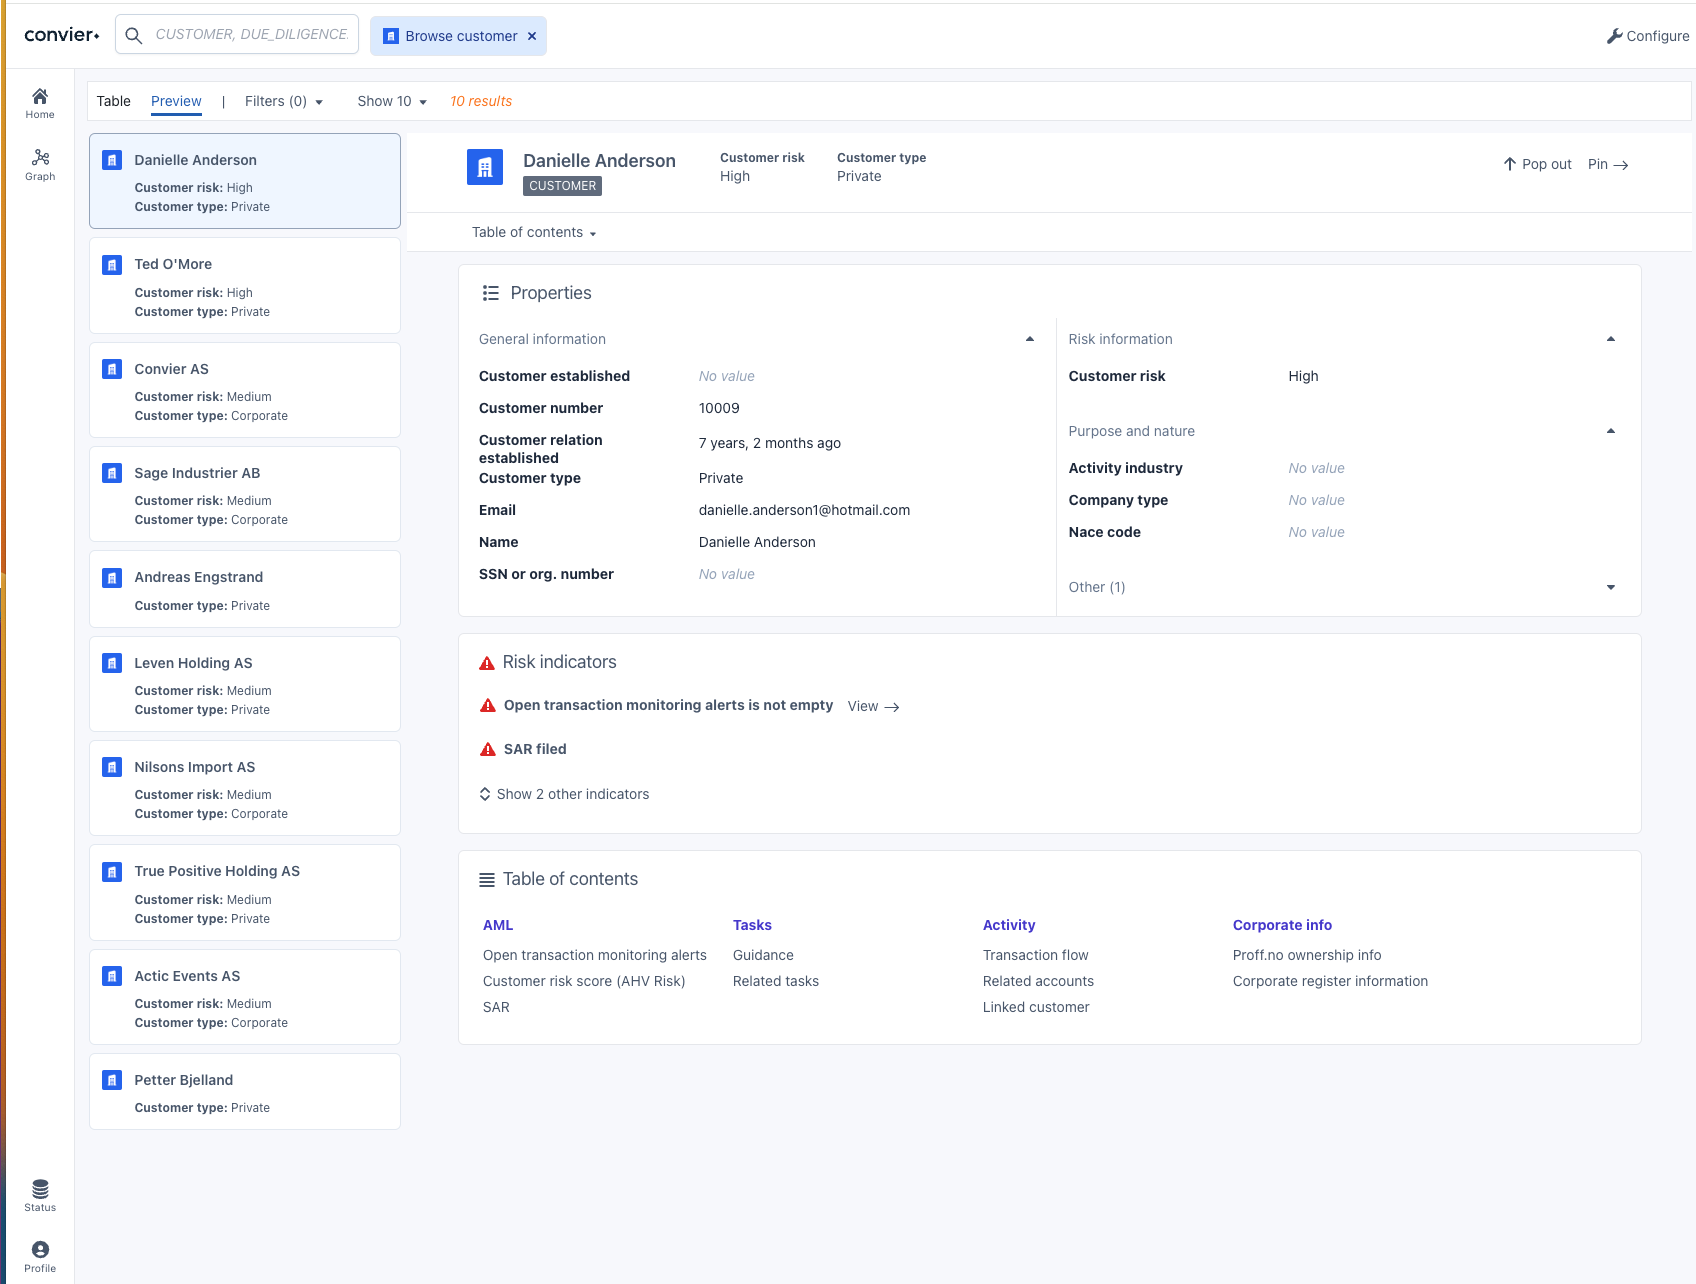Click the Corporate info heading link
This screenshot has width=1696, height=1284.
[x=1282, y=925]
